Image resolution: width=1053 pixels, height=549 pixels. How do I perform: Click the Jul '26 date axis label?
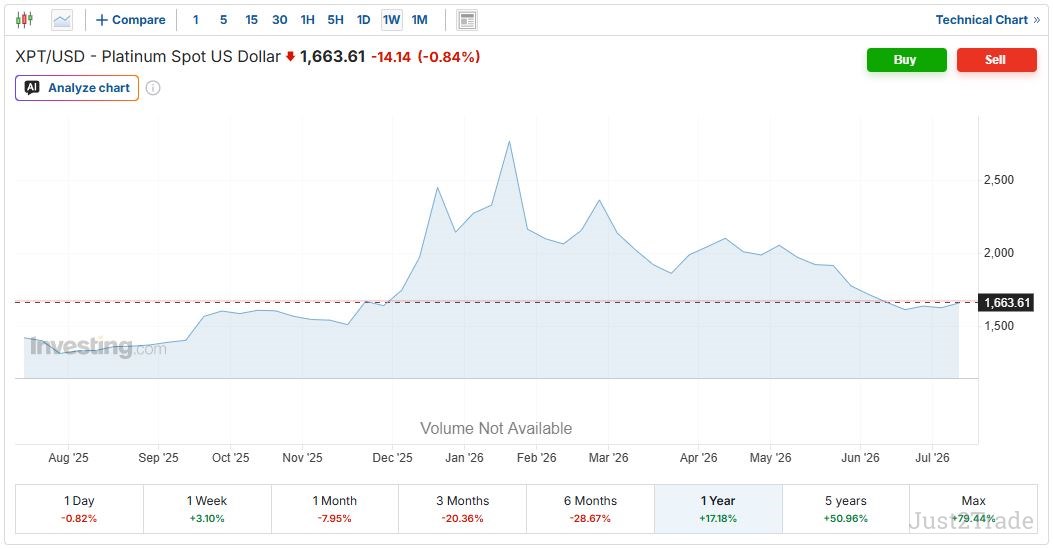pyautogui.click(x=933, y=458)
